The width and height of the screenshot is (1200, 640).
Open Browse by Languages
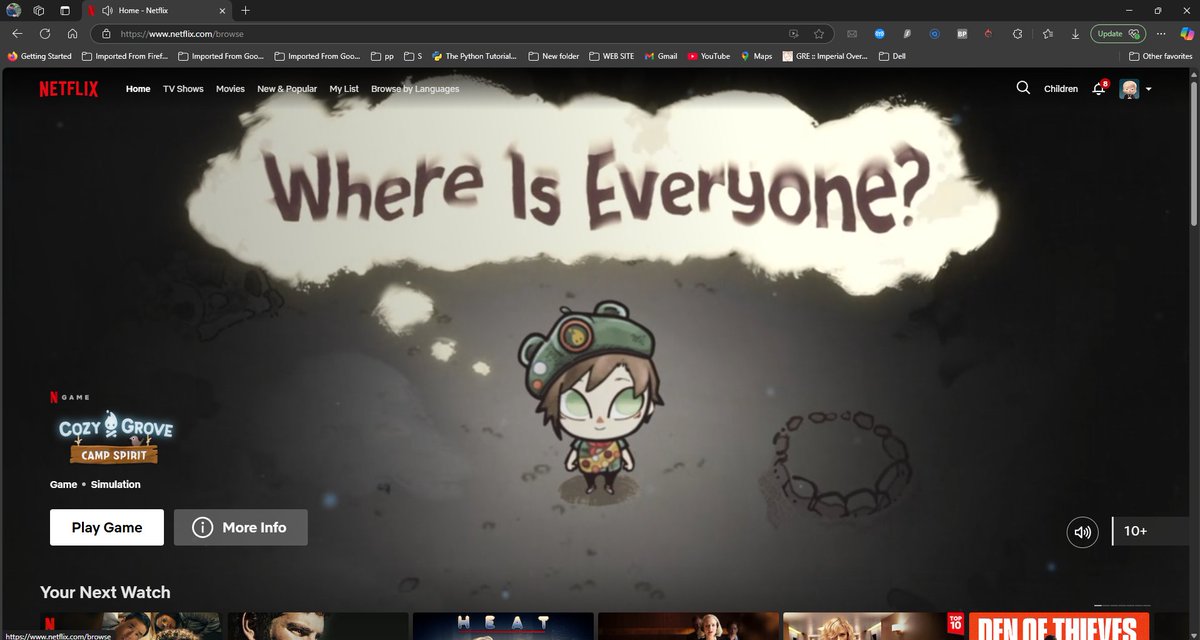415,89
